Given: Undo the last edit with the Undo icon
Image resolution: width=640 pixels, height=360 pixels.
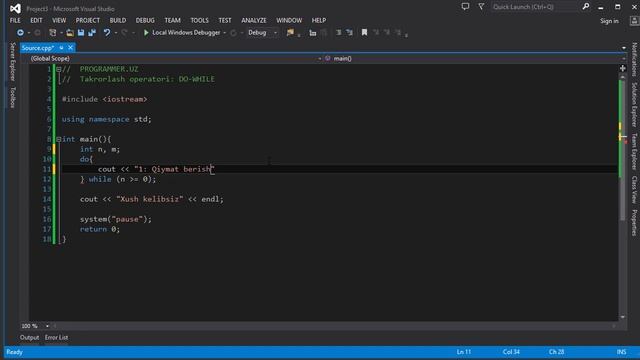Looking at the screenshot, I should pos(107,33).
